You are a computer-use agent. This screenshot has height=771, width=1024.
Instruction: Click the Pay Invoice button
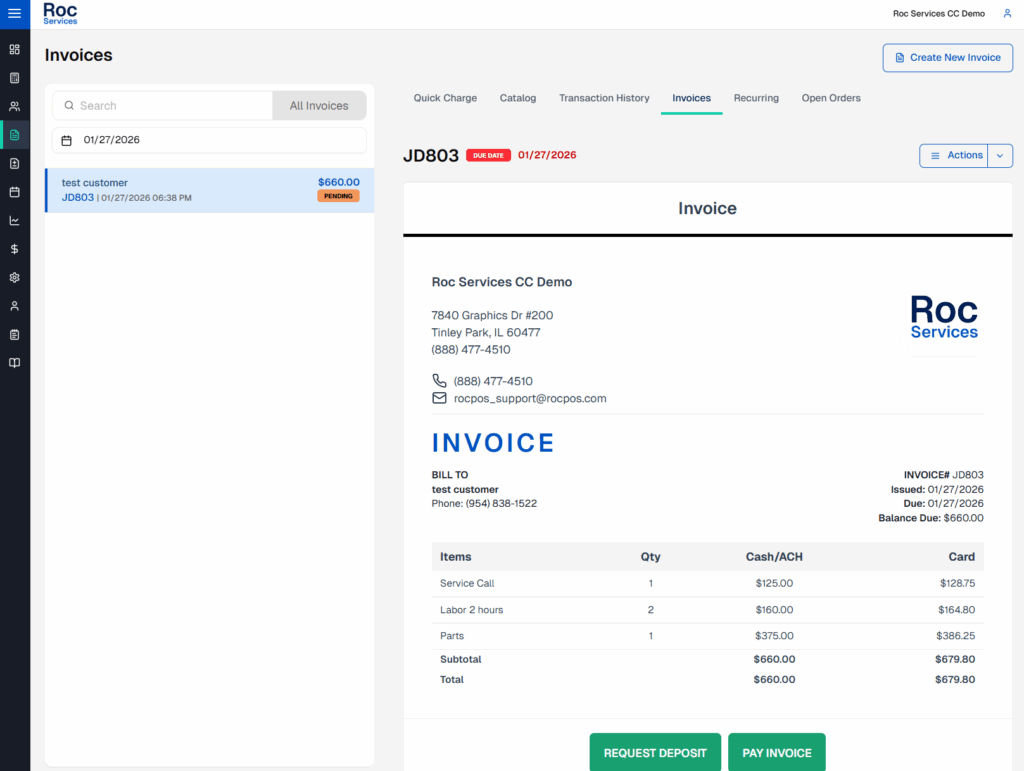tap(776, 751)
